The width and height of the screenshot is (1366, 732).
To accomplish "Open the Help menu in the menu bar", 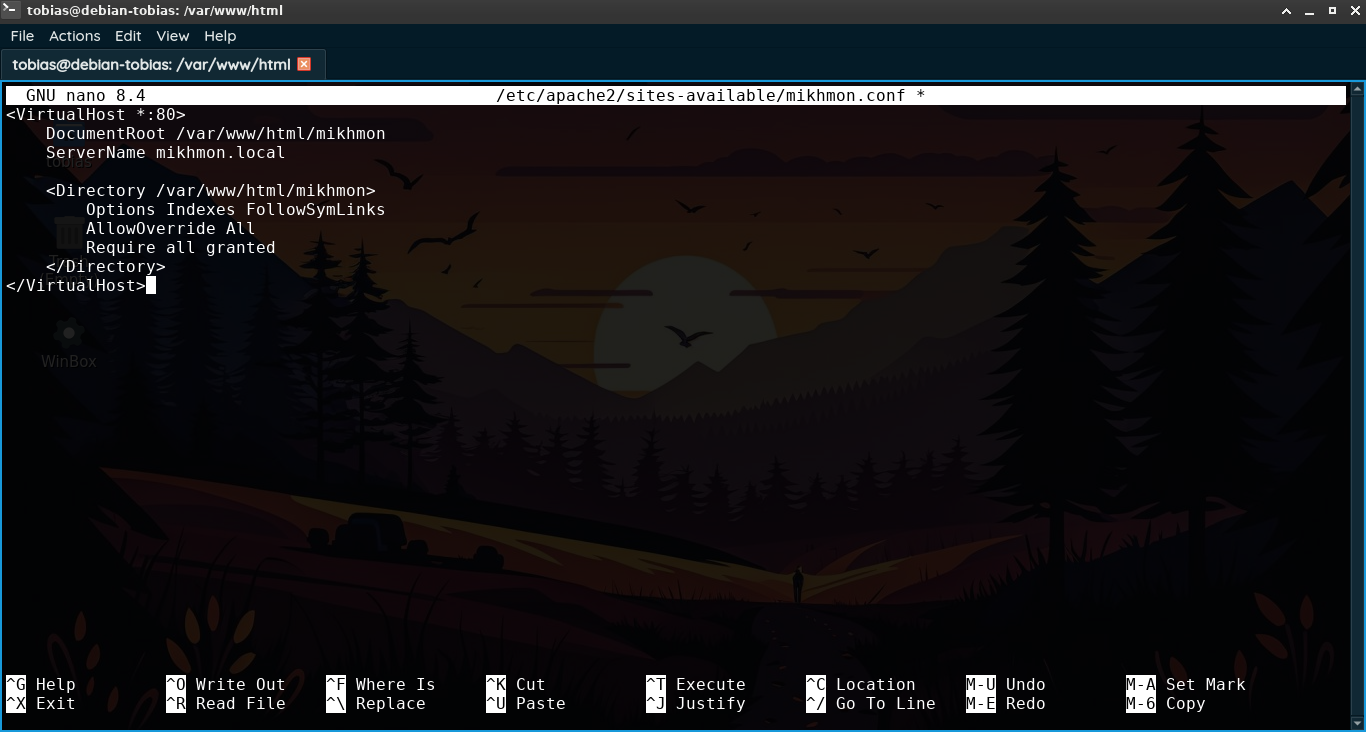I will 220,36.
